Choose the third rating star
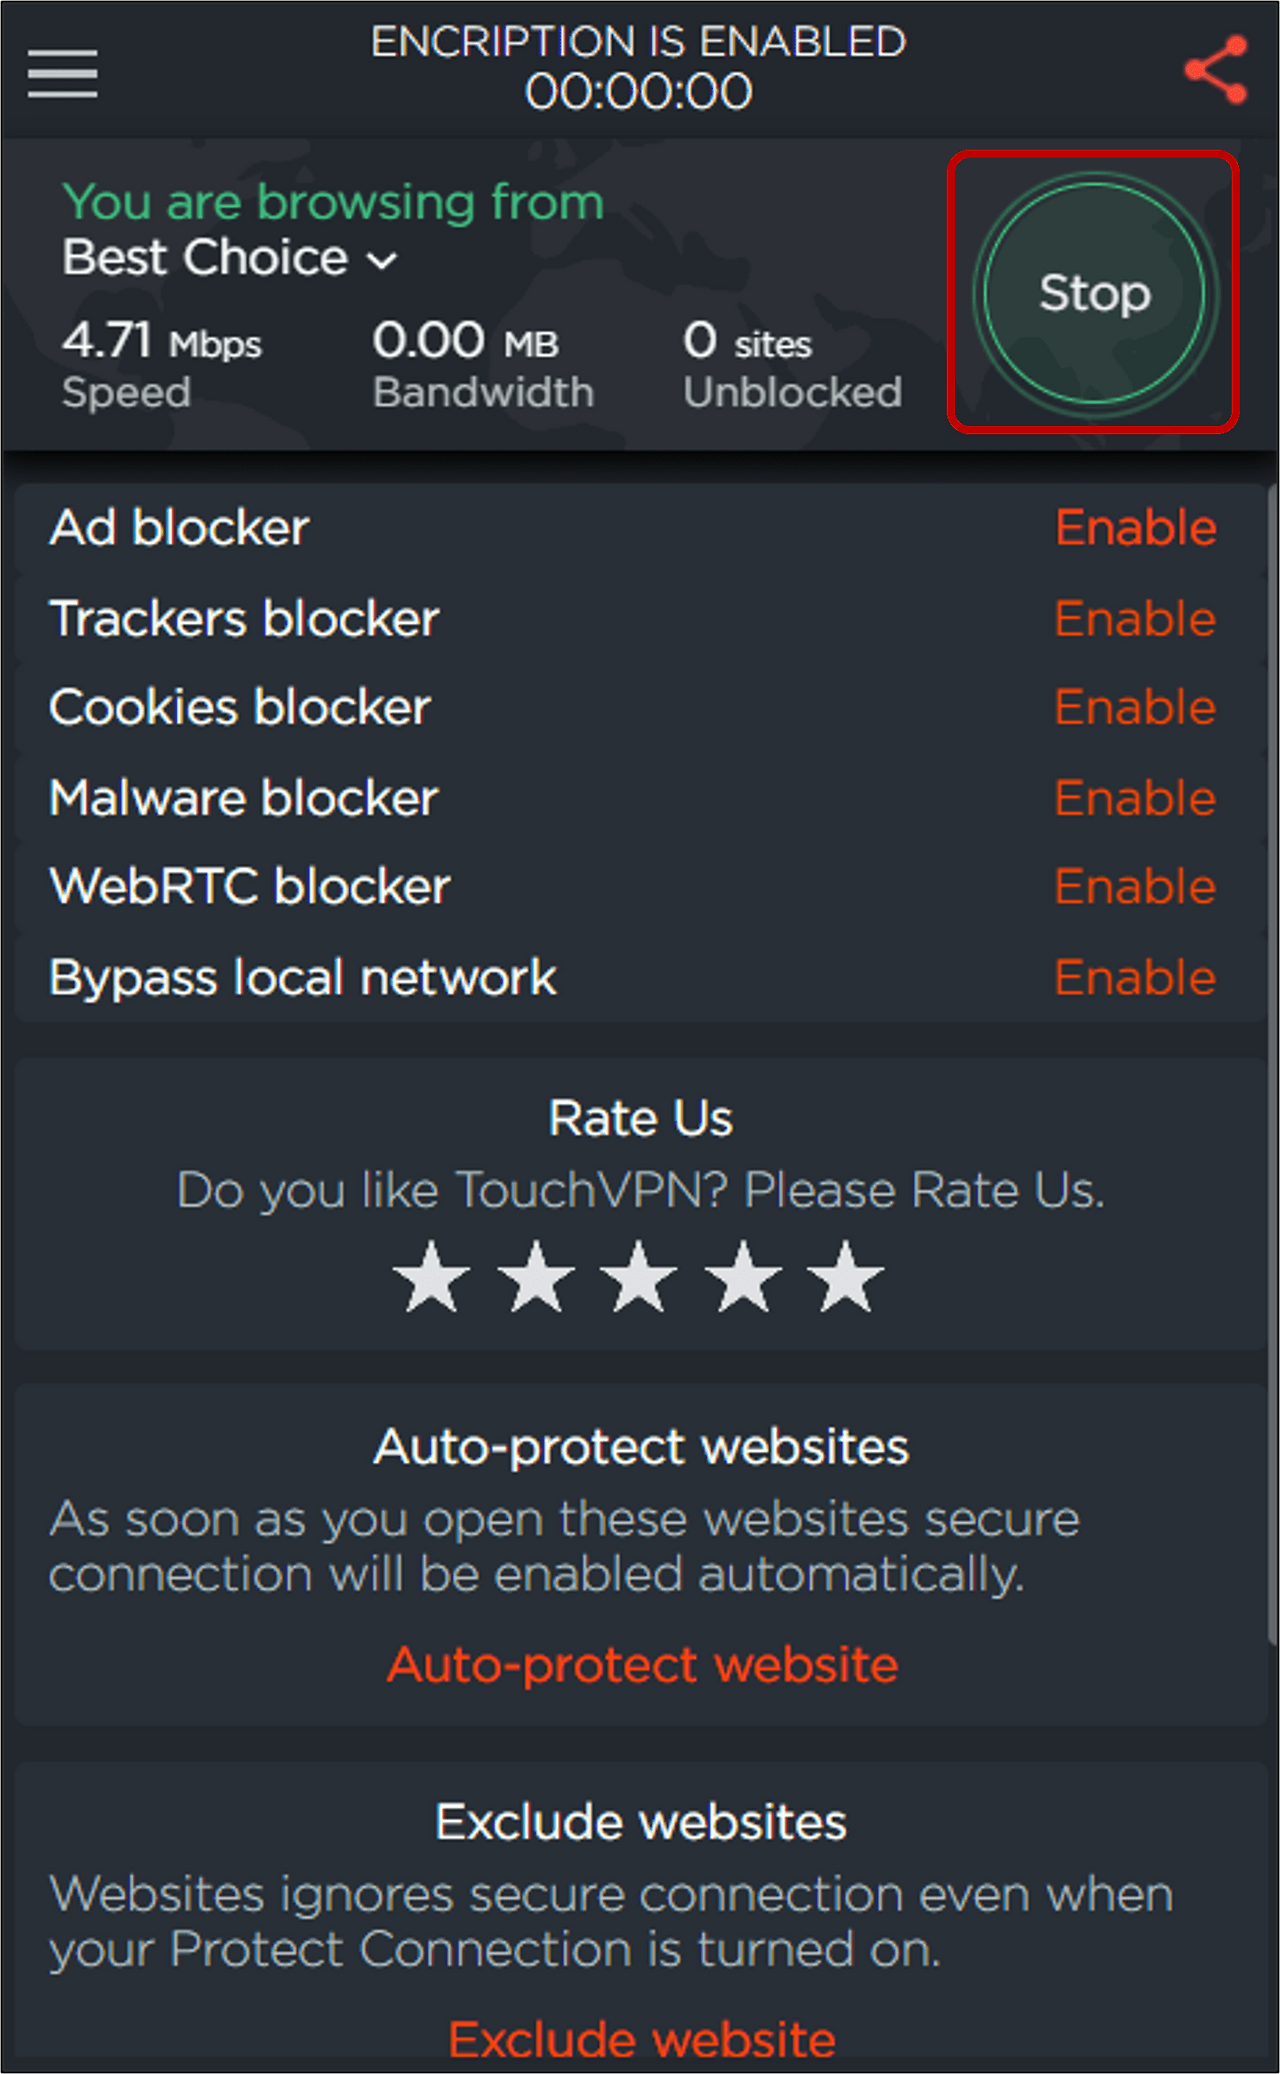The width and height of the screenshot is (1280, 2074). point(639,1277)
